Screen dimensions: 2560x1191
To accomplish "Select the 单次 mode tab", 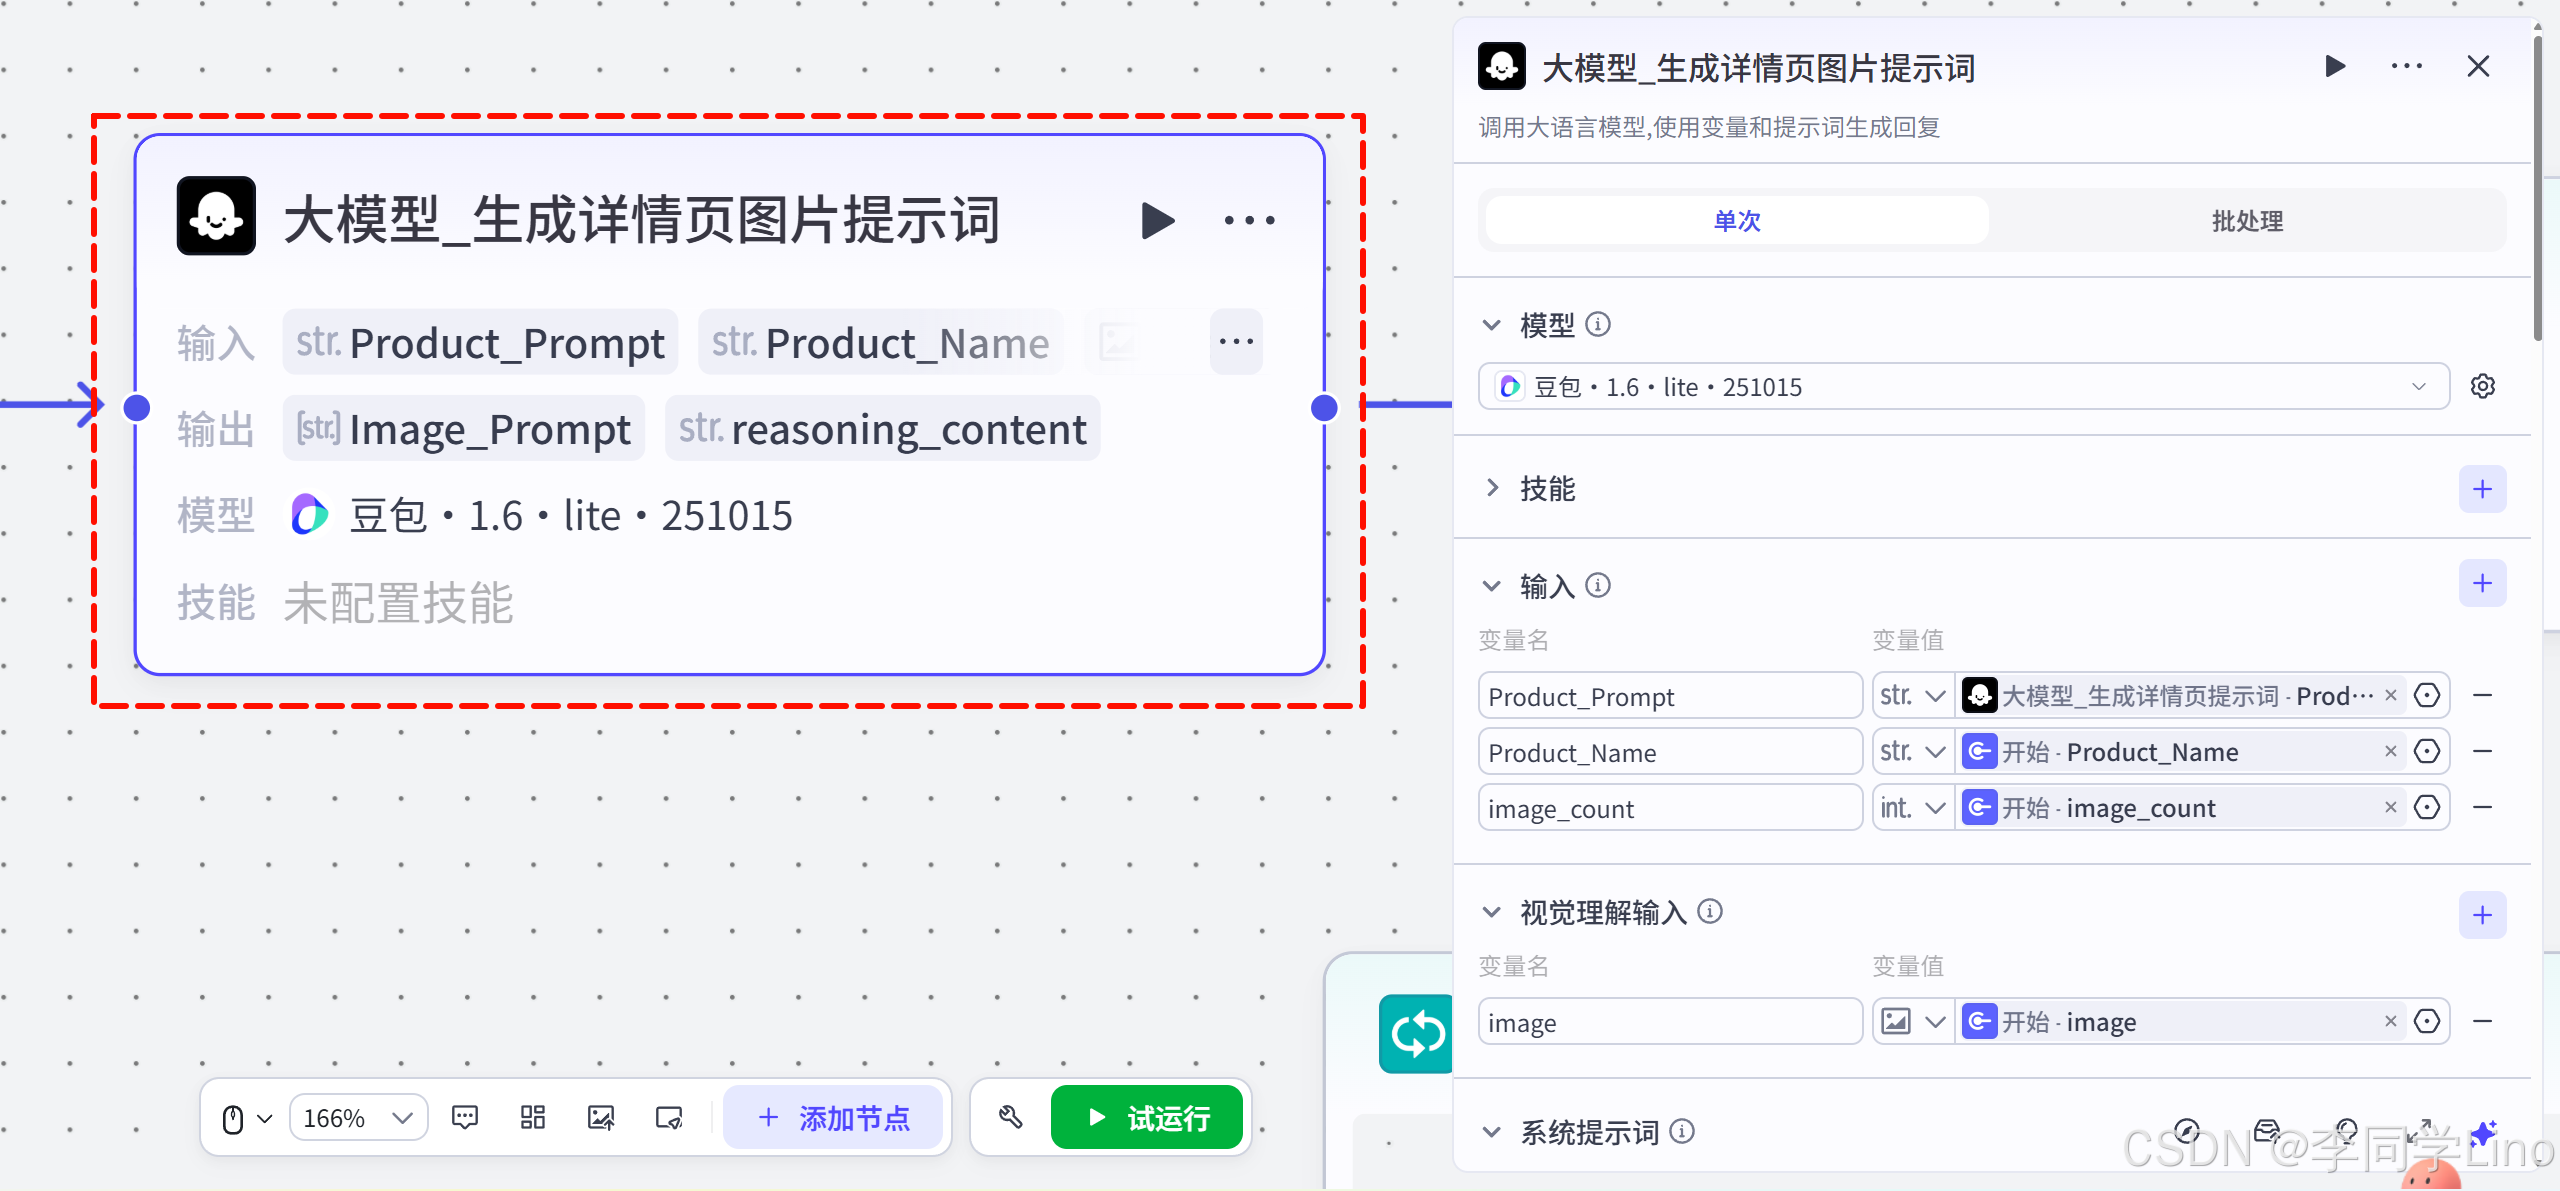I will 1736,221.
